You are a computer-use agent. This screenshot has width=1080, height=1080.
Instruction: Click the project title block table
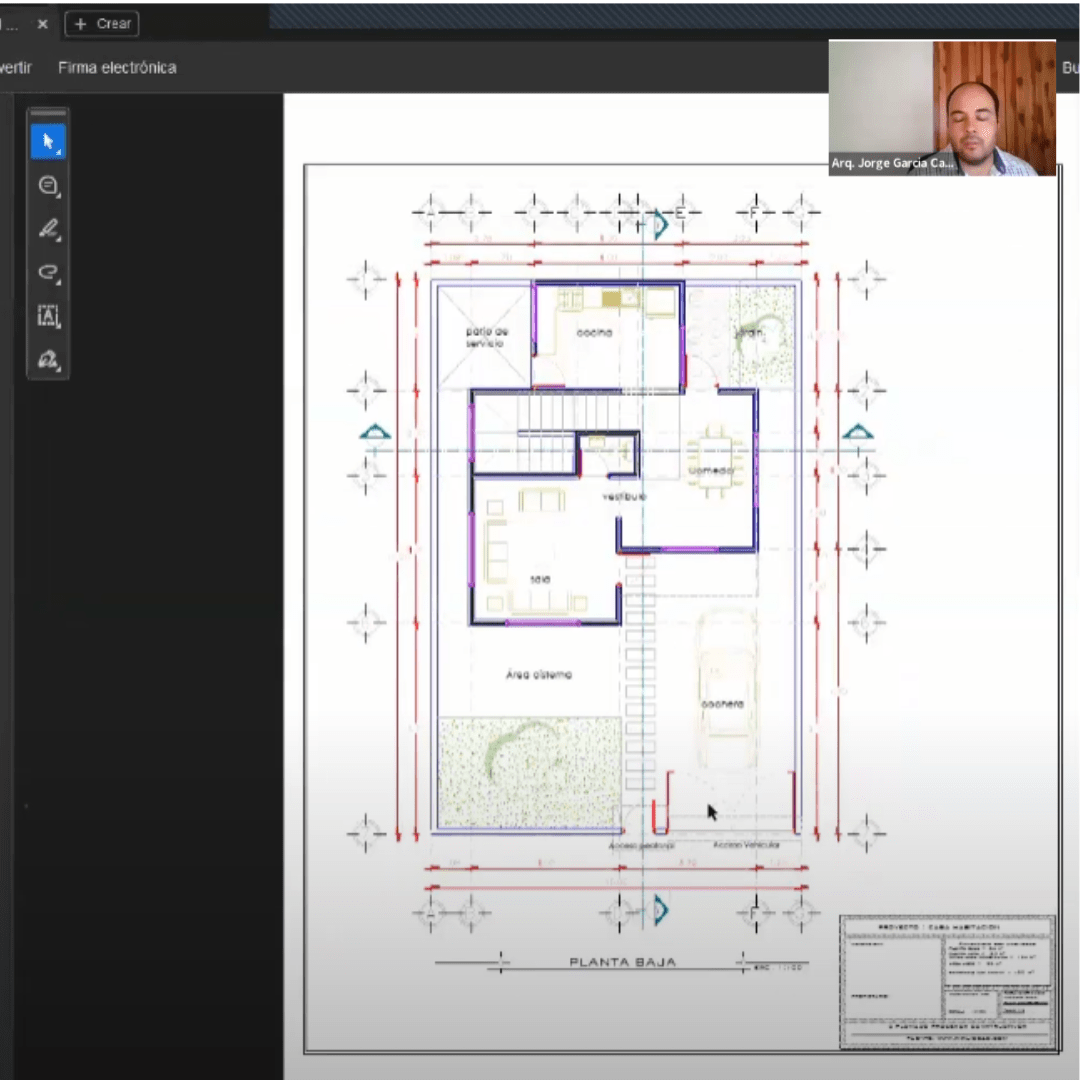click(x=946, y=981)
